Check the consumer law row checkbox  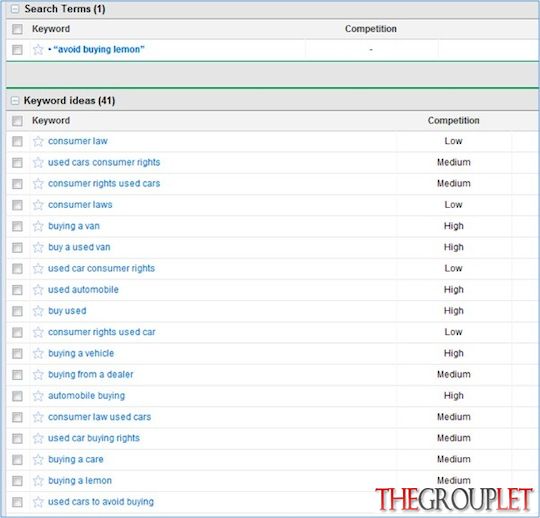(x=17, y=142)
